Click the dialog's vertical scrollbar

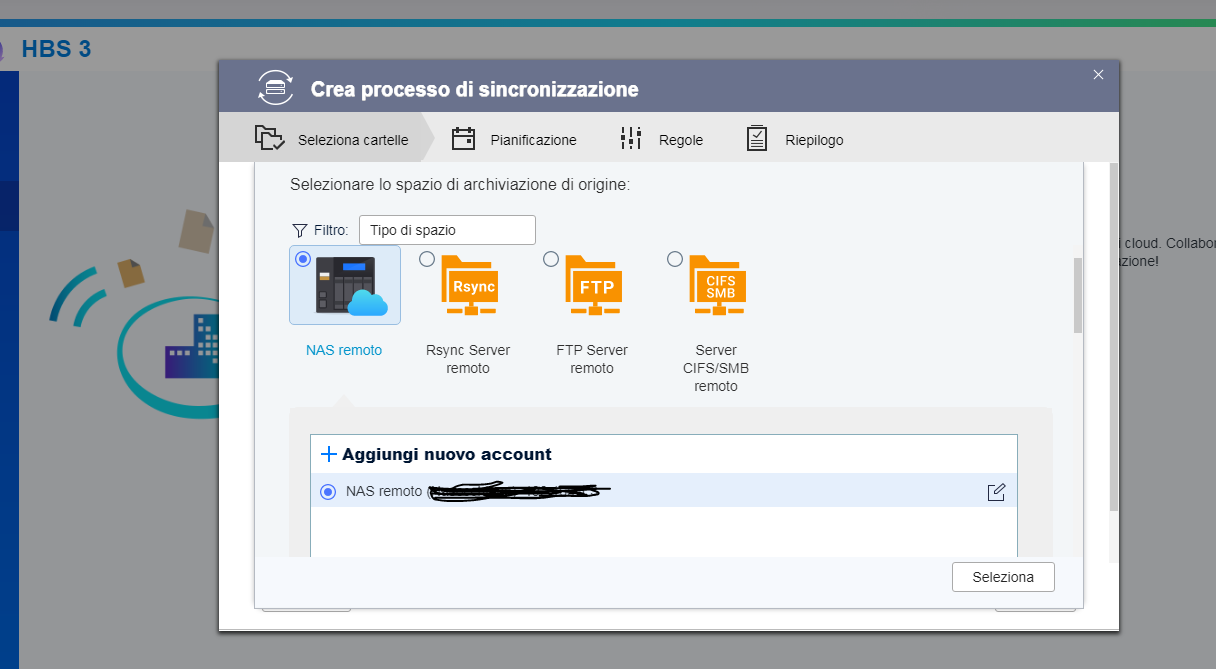coord(1077,295)
